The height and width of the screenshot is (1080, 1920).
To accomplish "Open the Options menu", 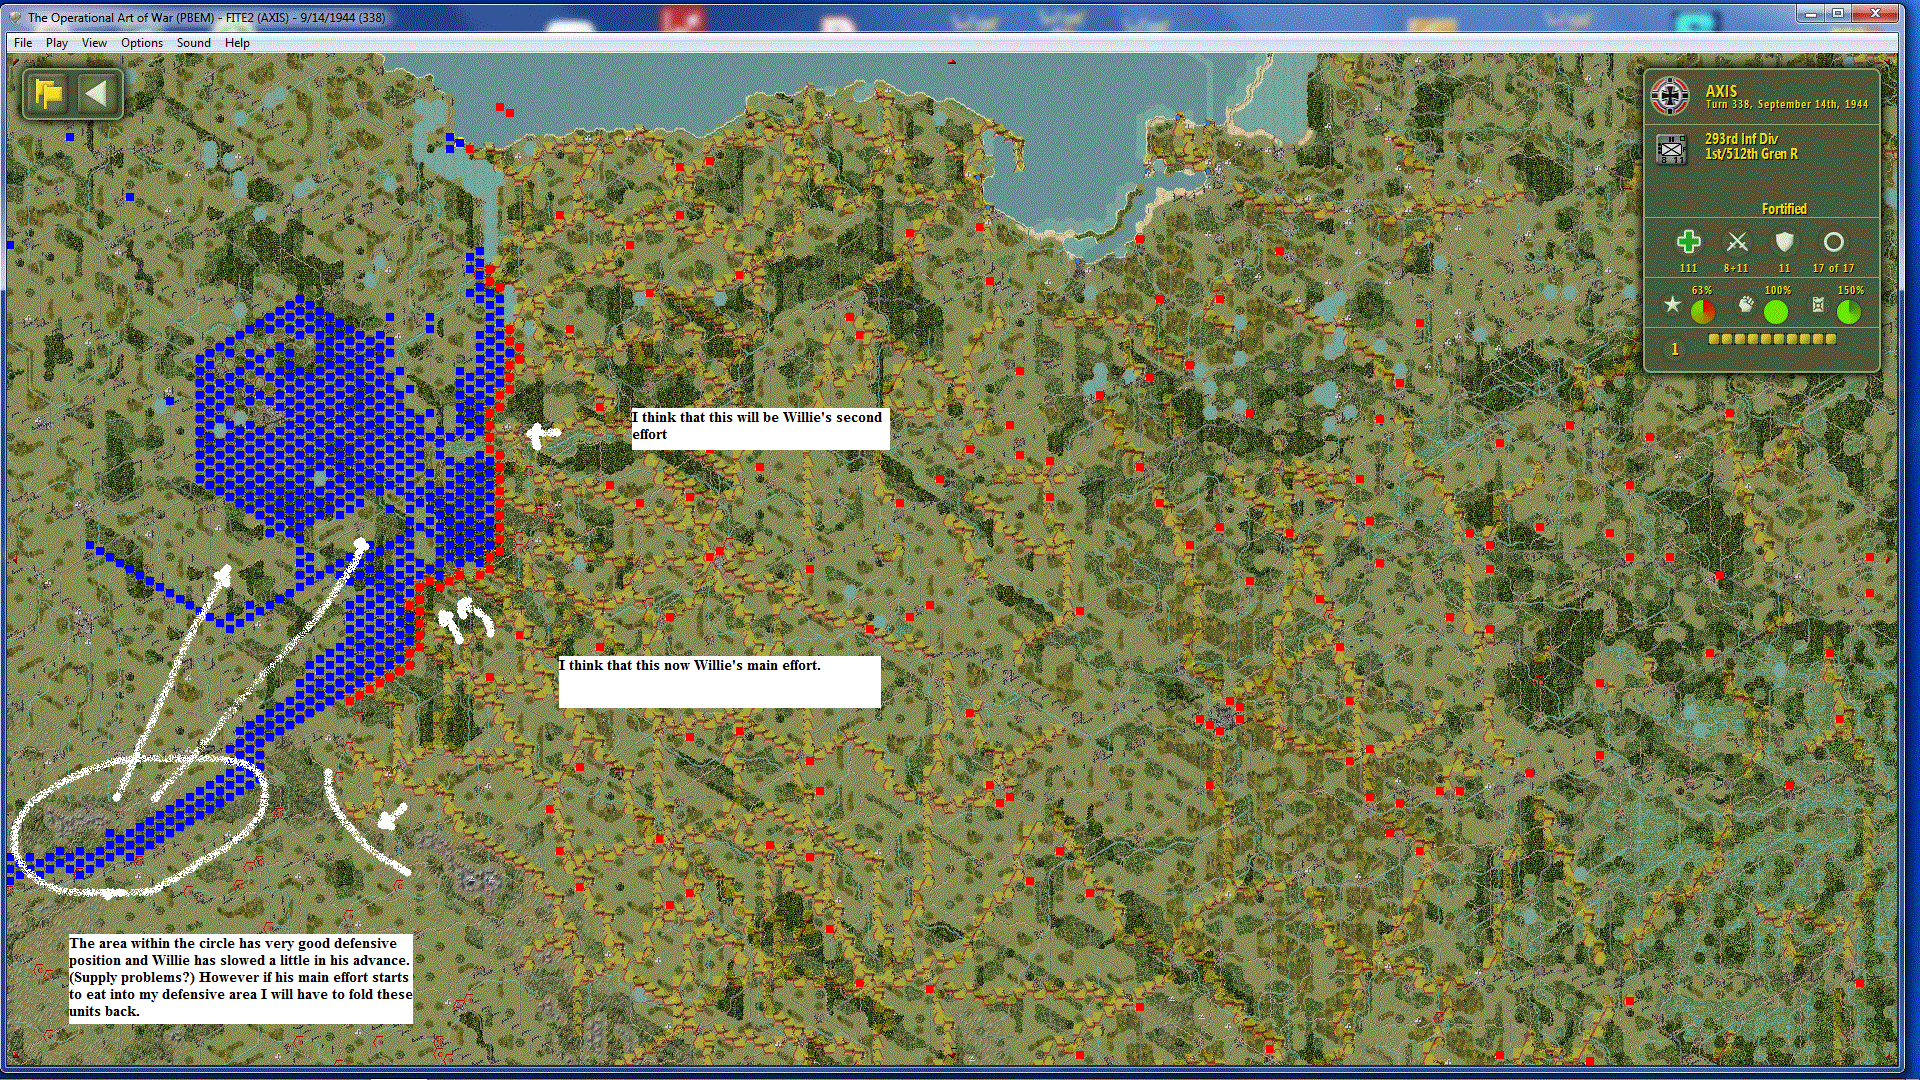I will [141, 43].
